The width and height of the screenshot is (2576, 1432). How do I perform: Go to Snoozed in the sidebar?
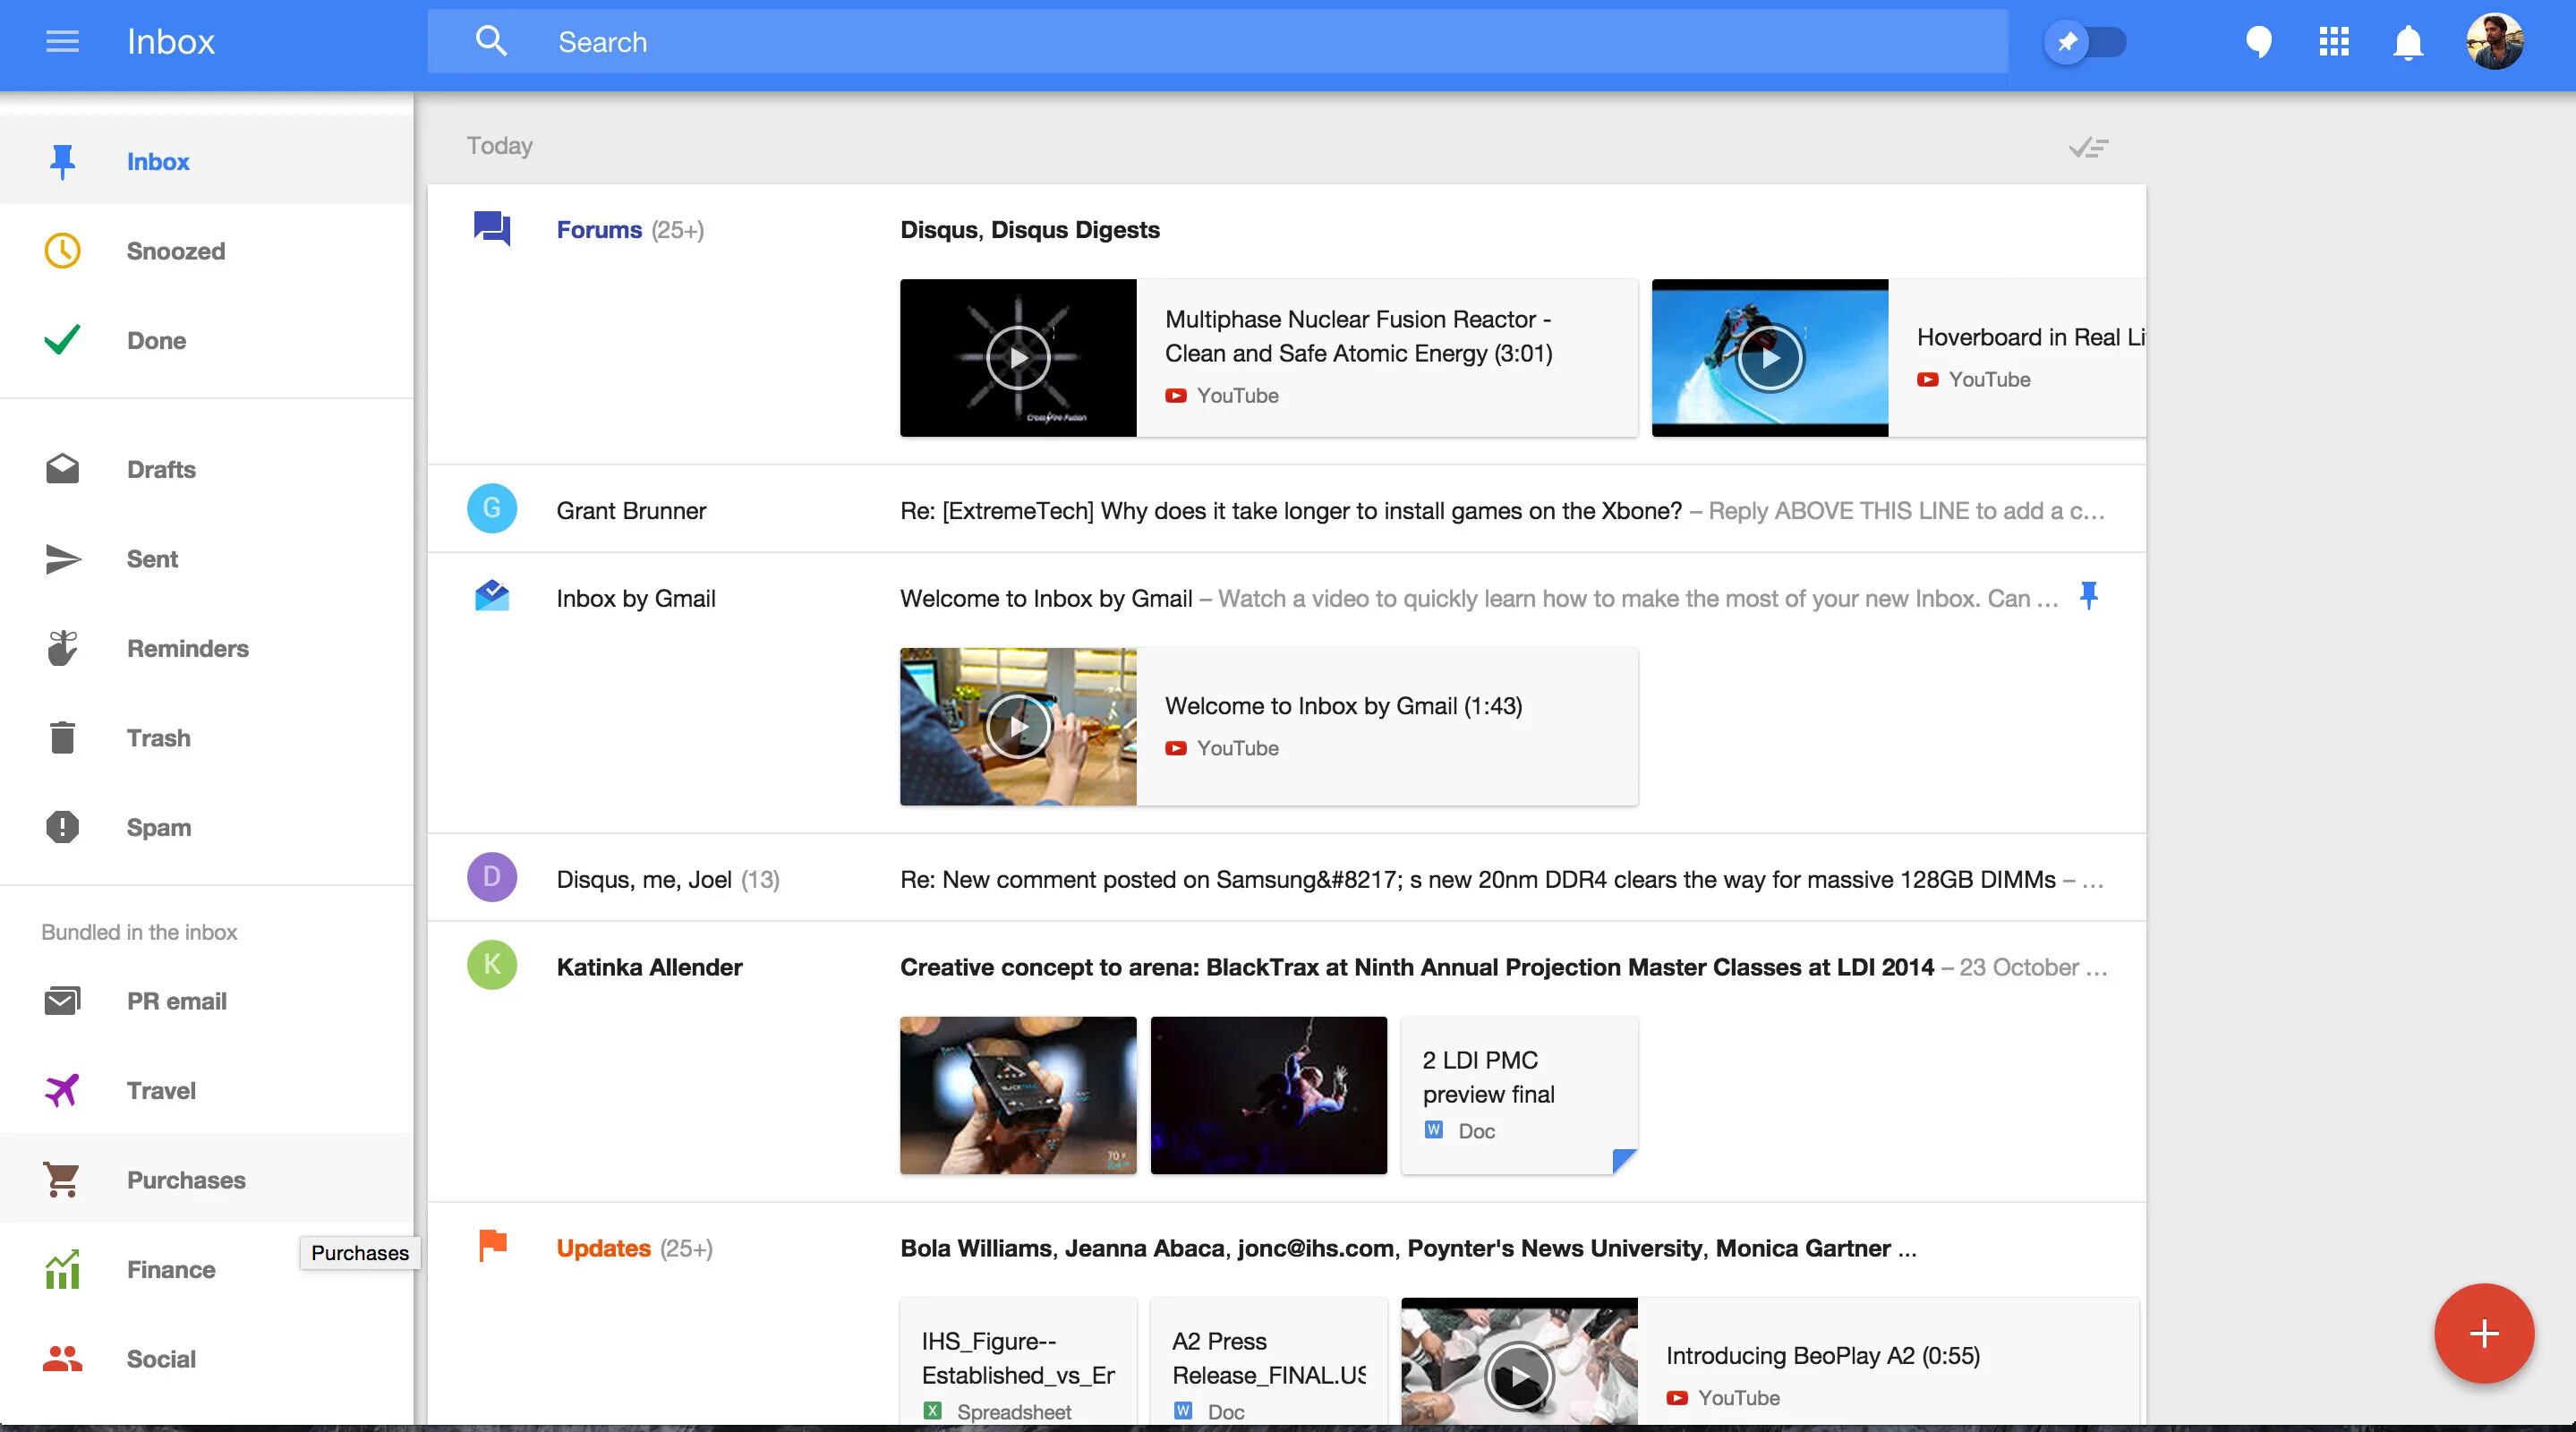pos(175,251)
